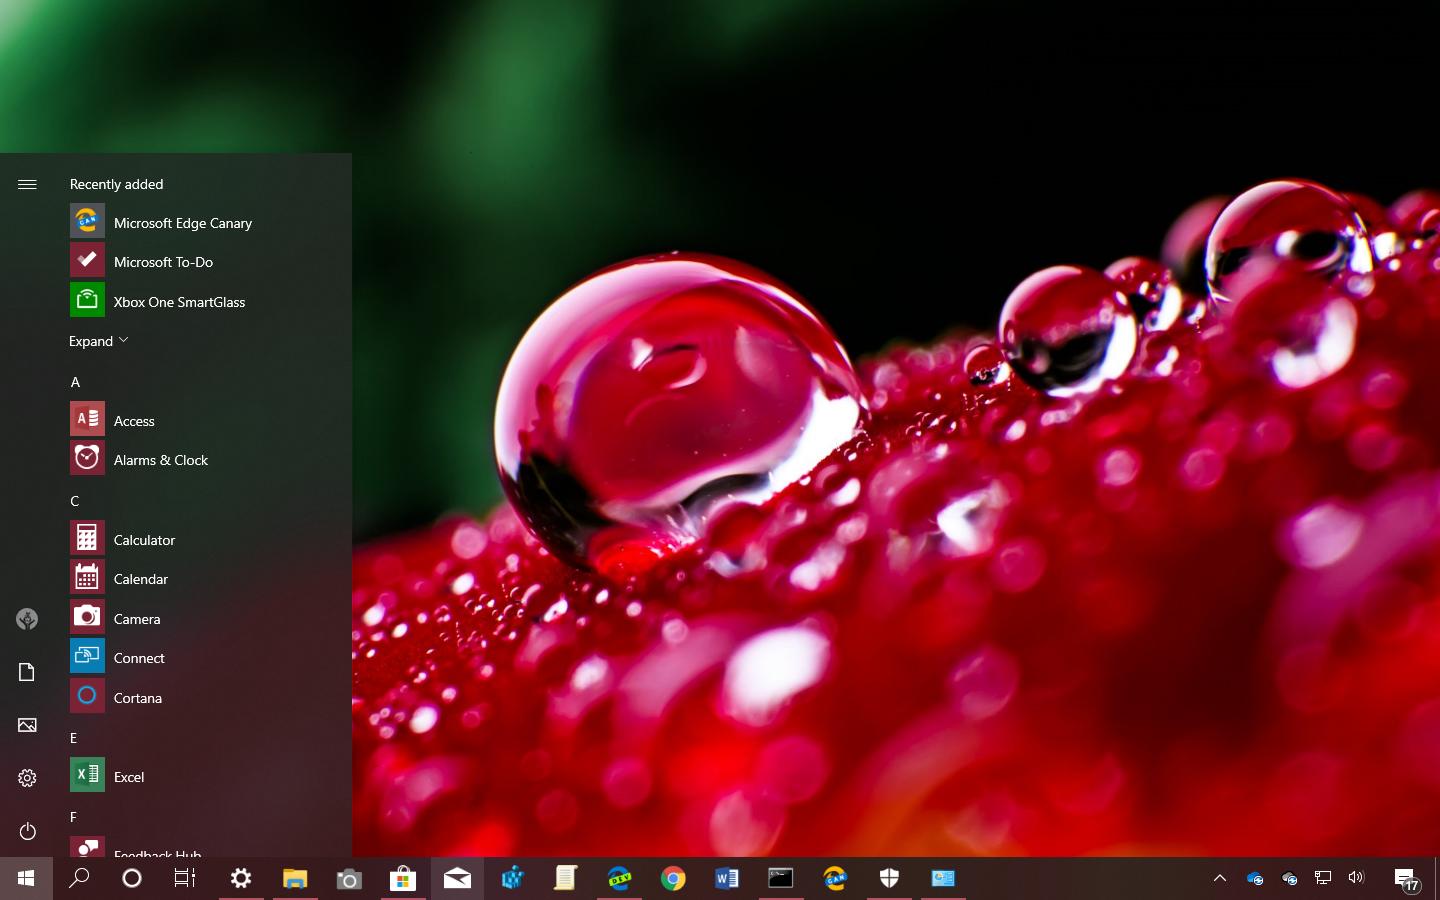Launch Calculator from the app list
Viewport: 1440px width, 900px height.
click(x=145, y=539)
